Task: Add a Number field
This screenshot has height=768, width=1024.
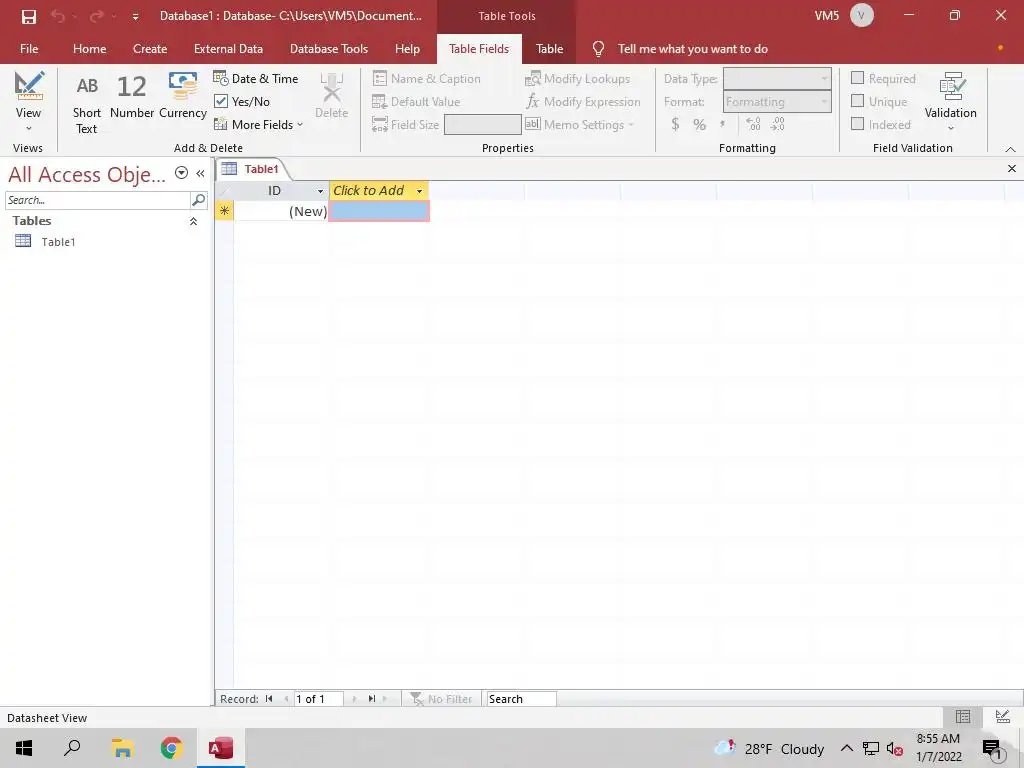Action: click(131, 97)
